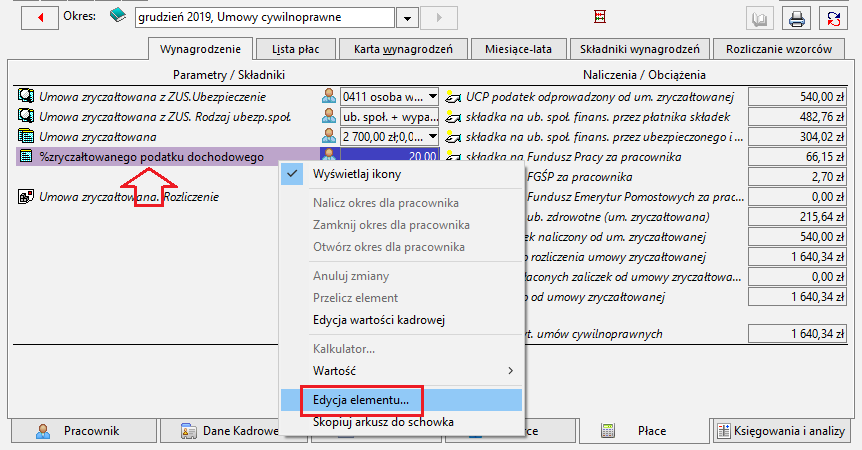Viewport: 862px width, 450px height.
Task: Switch to the Lista płac tab
Action: [296, 49]
